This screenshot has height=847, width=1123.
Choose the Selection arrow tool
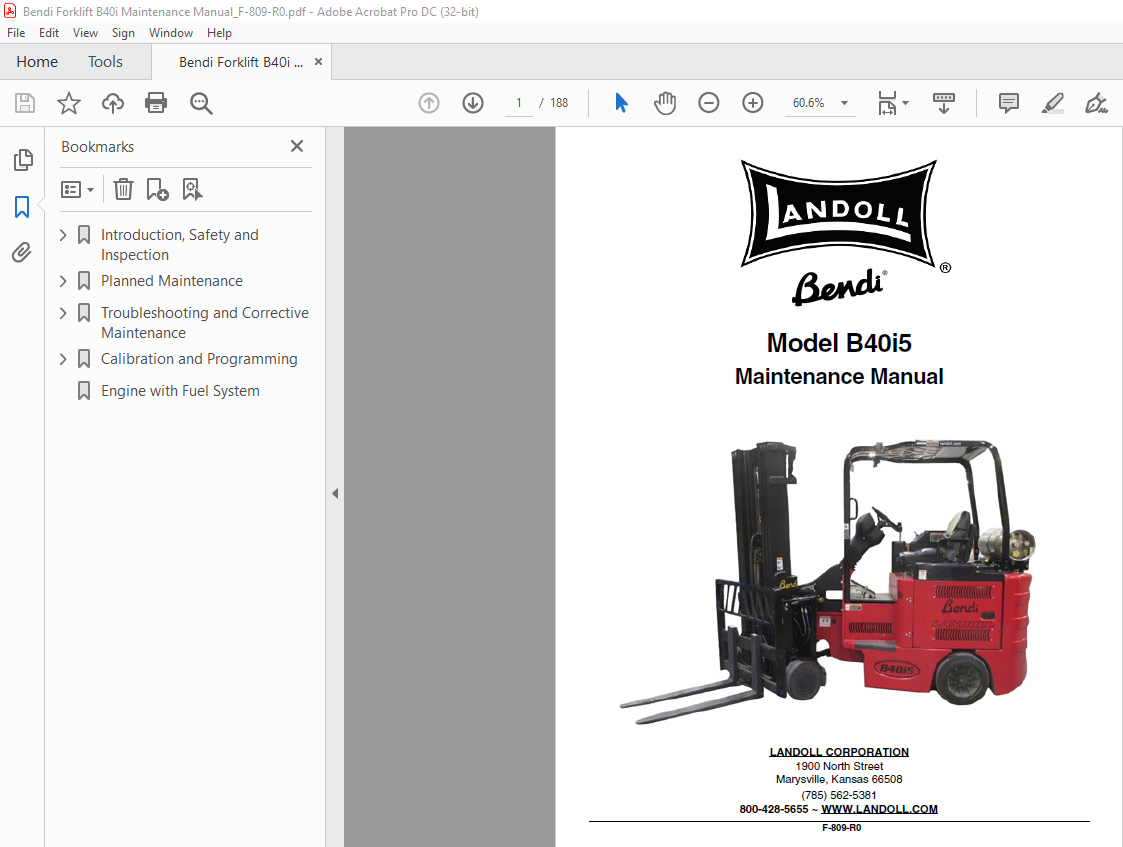[x=621, y=103]
